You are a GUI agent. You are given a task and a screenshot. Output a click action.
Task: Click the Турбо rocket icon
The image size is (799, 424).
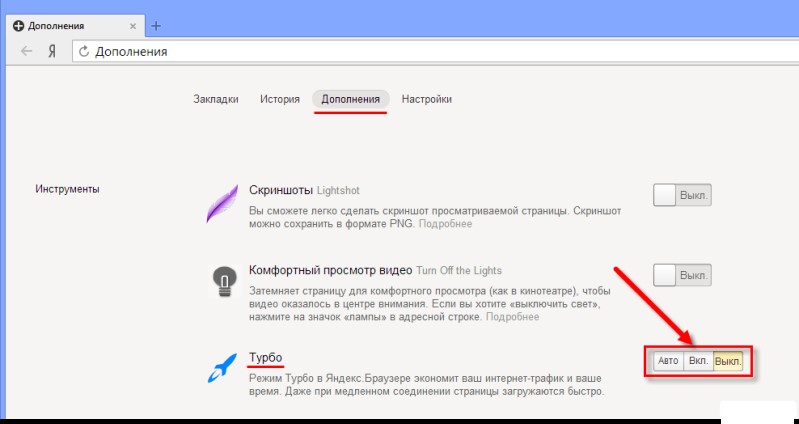pos(223,367)
